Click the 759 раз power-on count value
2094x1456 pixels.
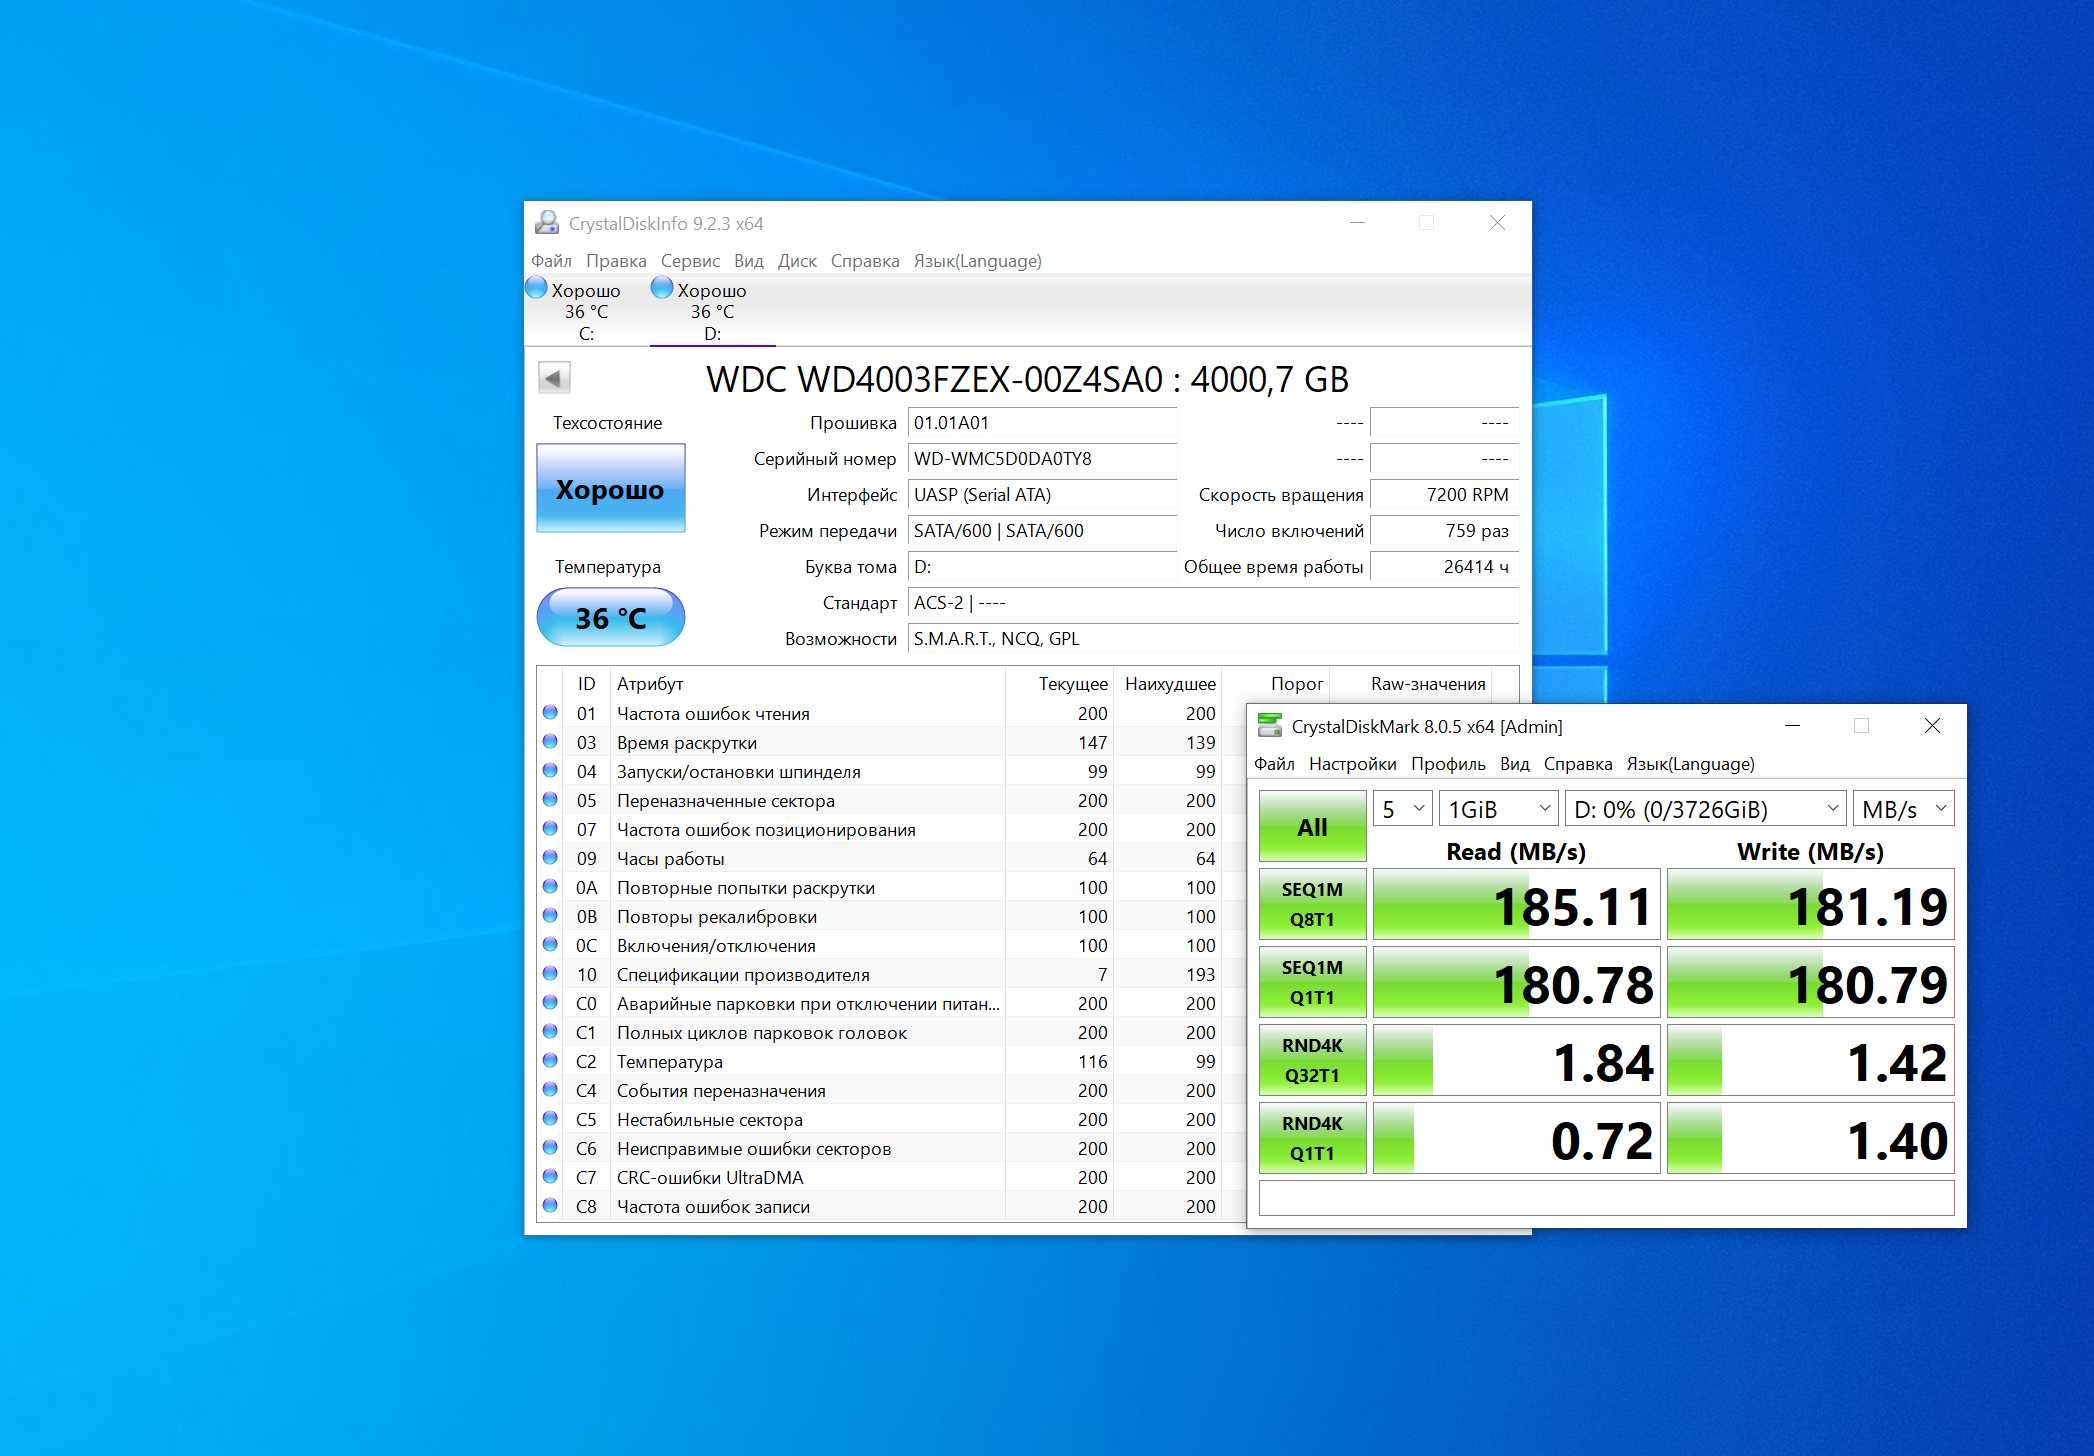(1444, 531)
